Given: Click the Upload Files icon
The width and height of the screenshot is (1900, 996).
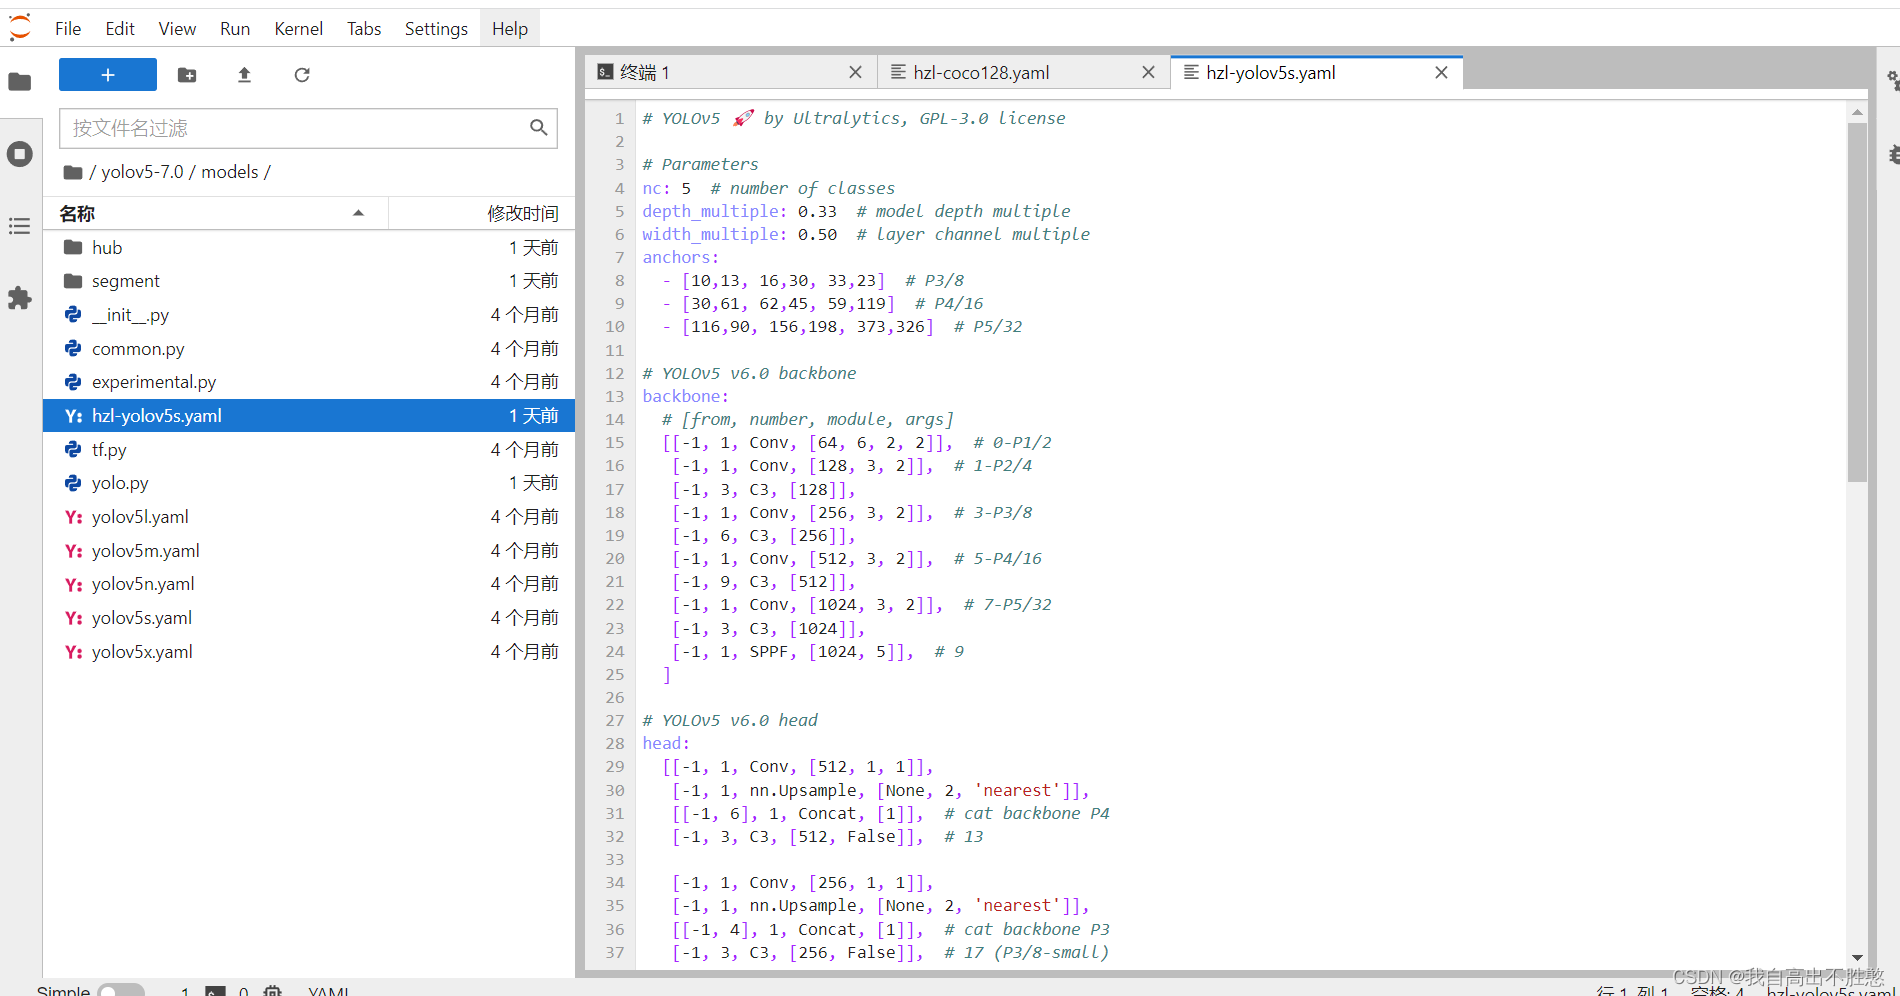Looking at the screenshot, I should pyautogui.click(x=244, y=75).
